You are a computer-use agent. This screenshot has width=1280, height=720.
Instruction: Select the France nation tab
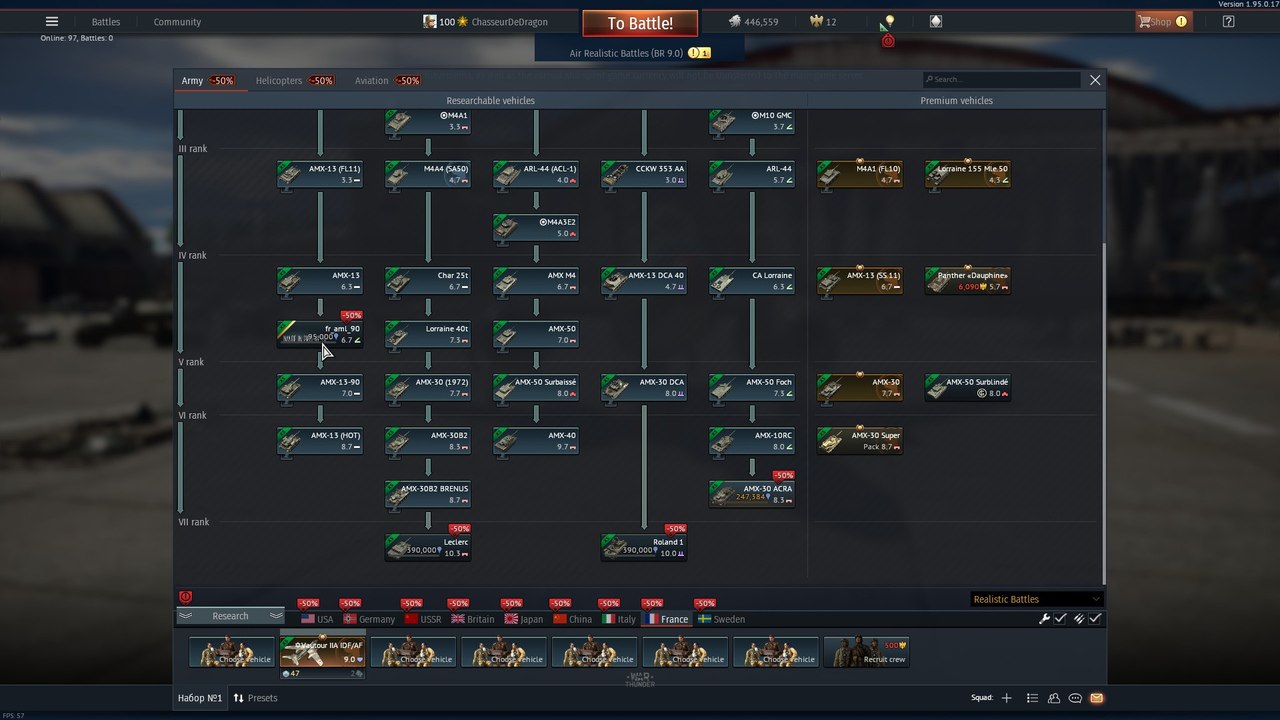667,619
